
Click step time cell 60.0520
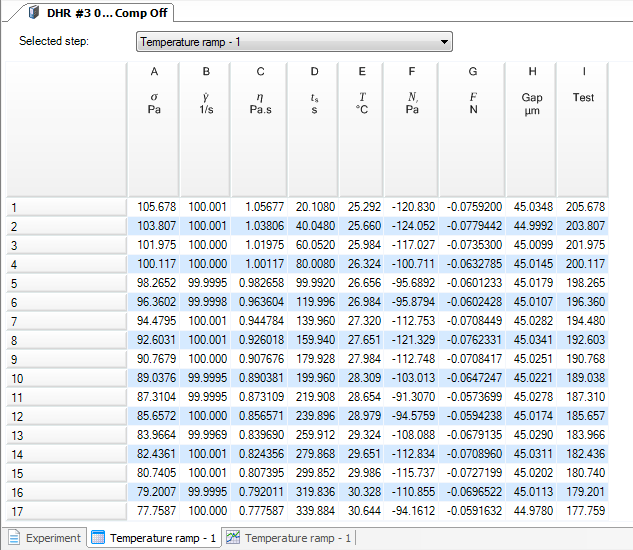coord(314,245)
